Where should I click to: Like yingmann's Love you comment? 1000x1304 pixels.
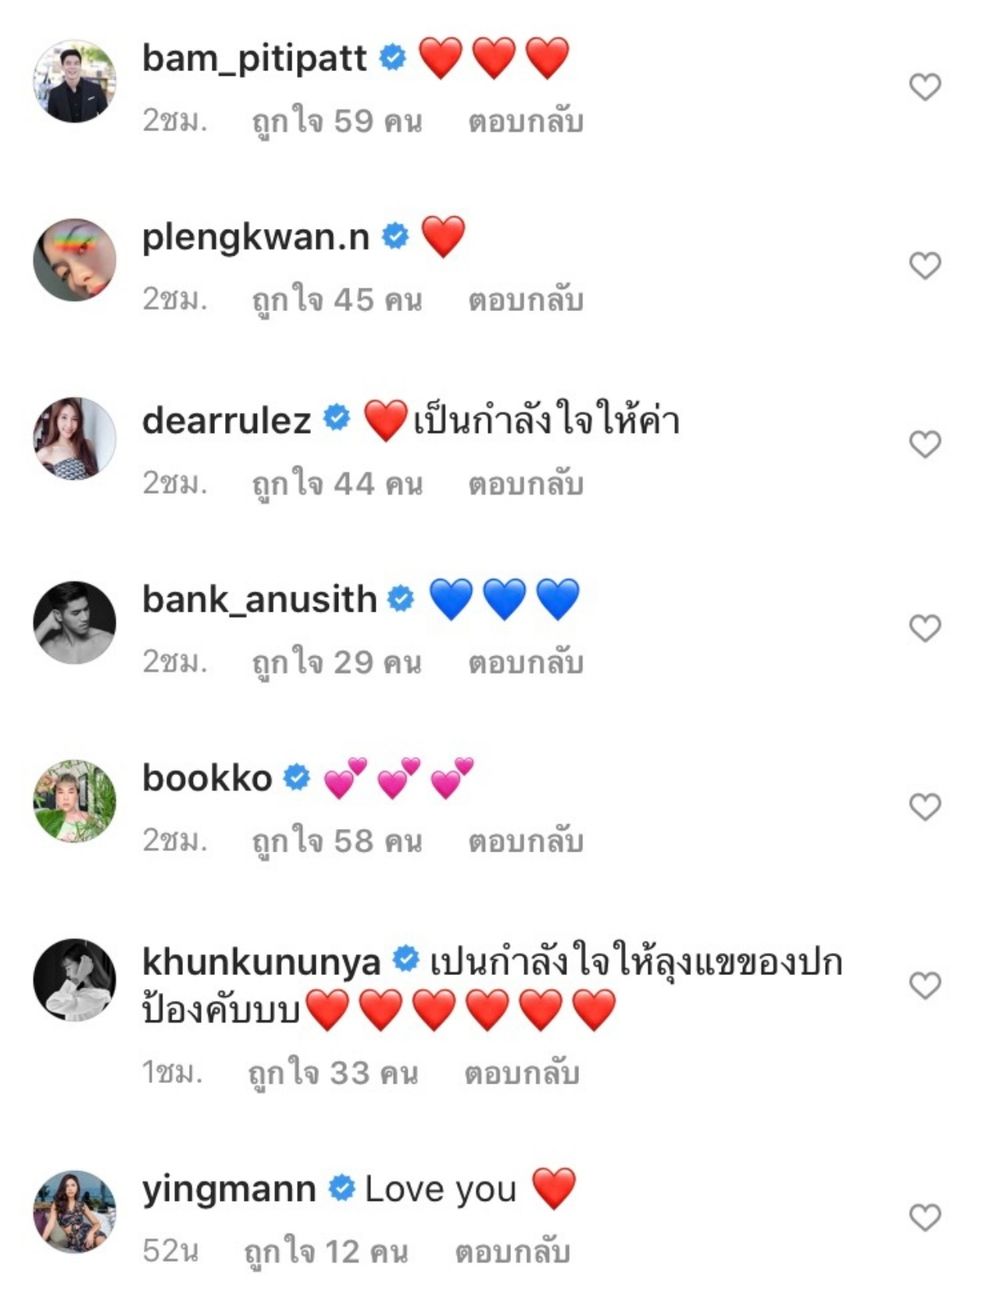tap(925, 1217)
